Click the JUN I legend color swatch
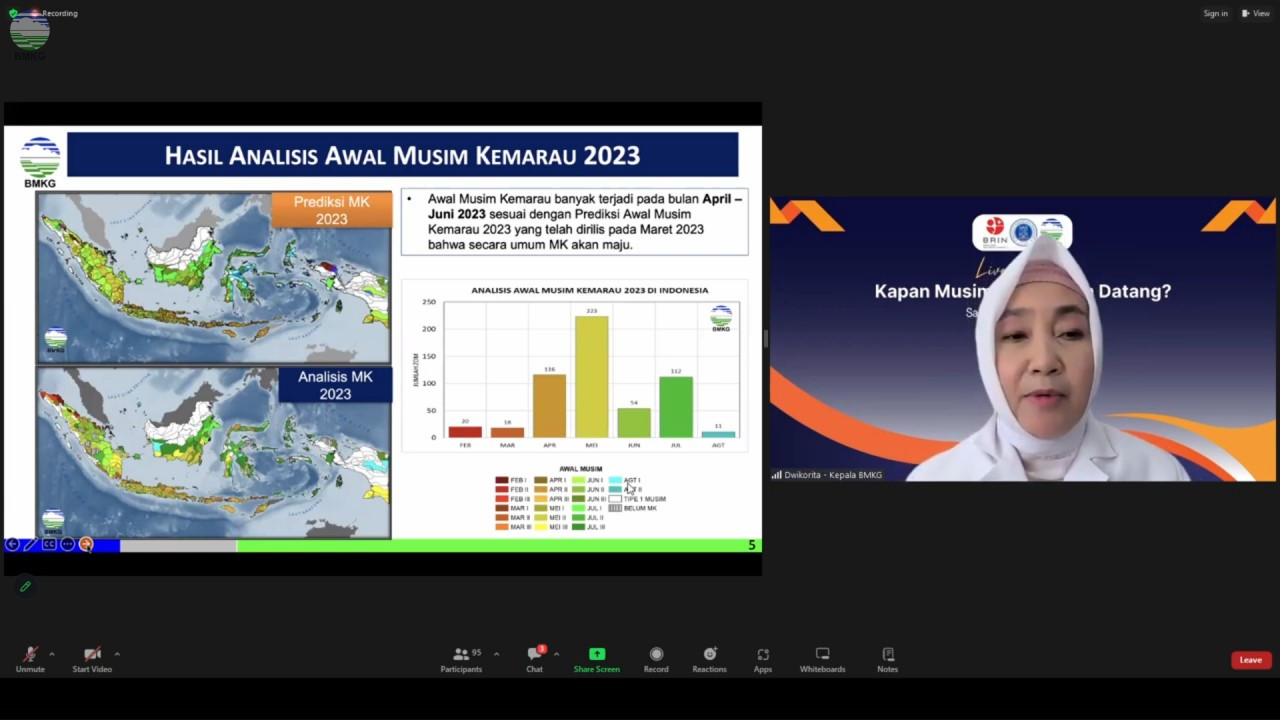Image resolution: width=1280 pixels, height=720 pixels. pyautogui.click(x=578, y=481)
